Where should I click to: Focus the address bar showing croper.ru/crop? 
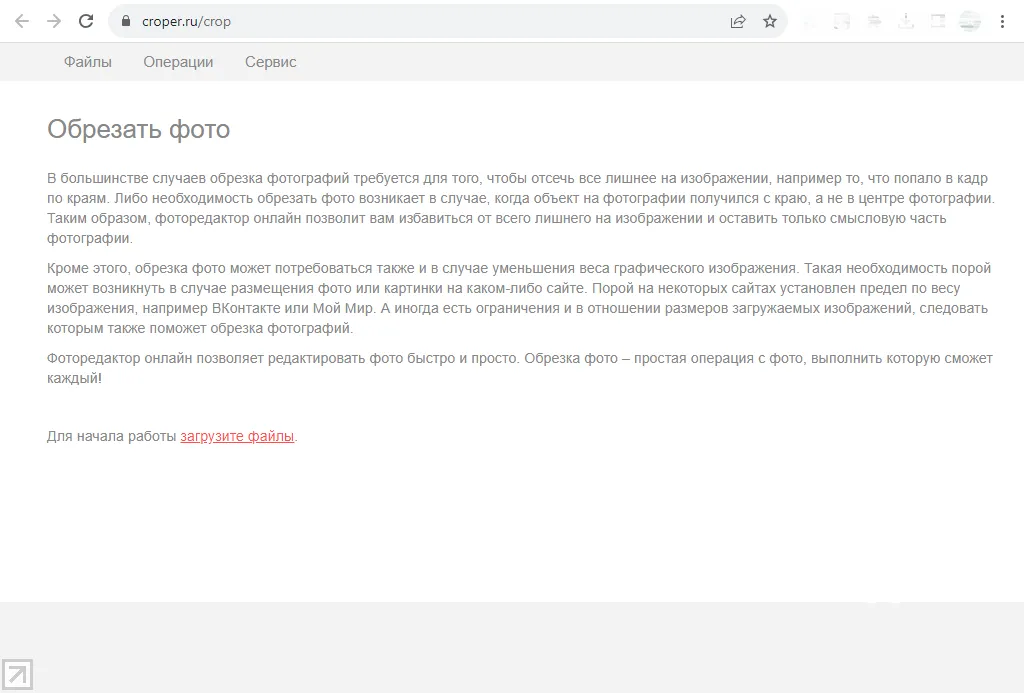pos(420,21)
